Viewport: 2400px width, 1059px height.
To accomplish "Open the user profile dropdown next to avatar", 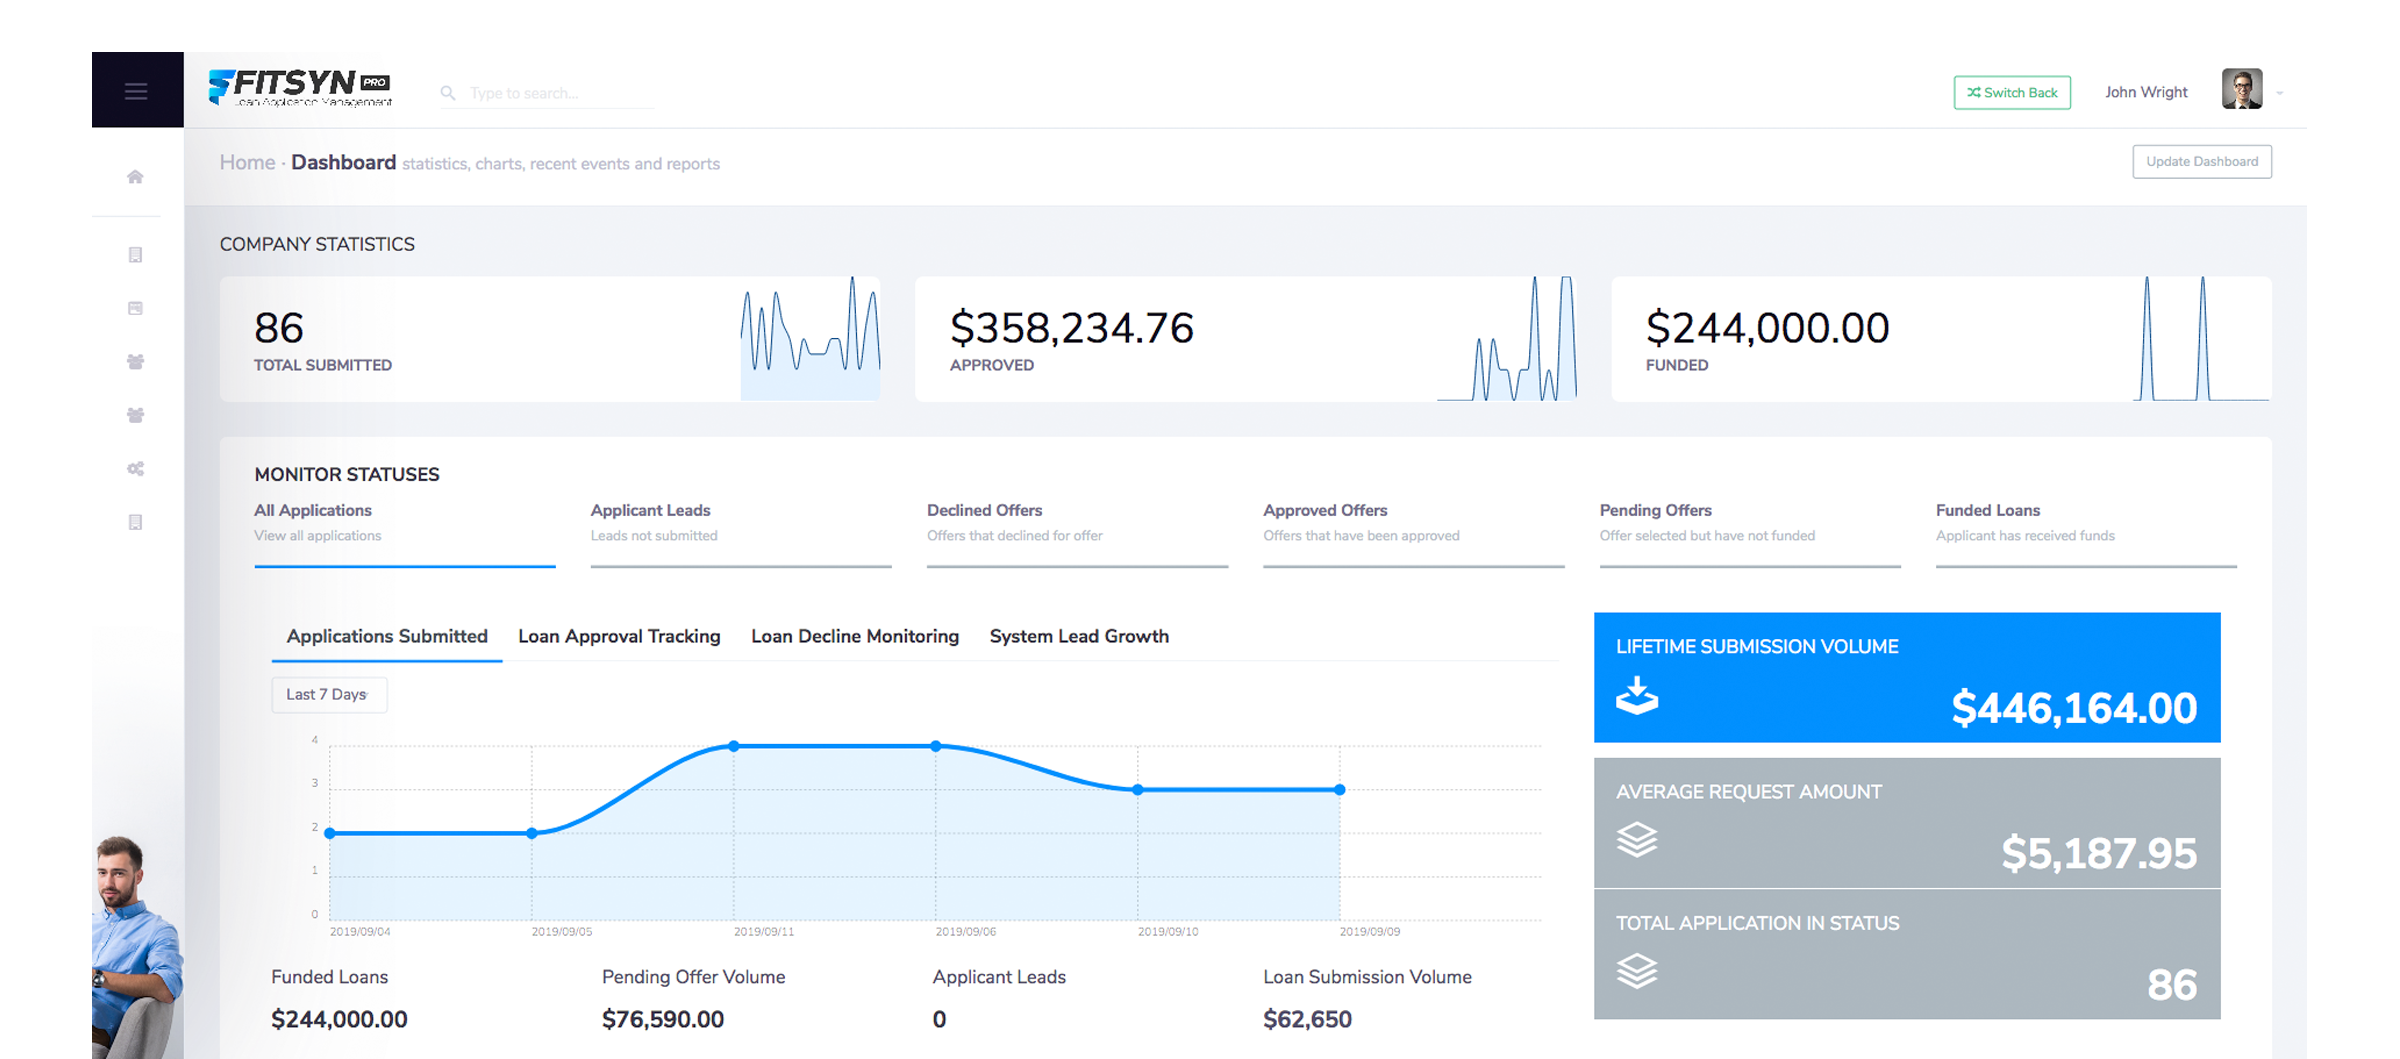I will coord(2281,92).
